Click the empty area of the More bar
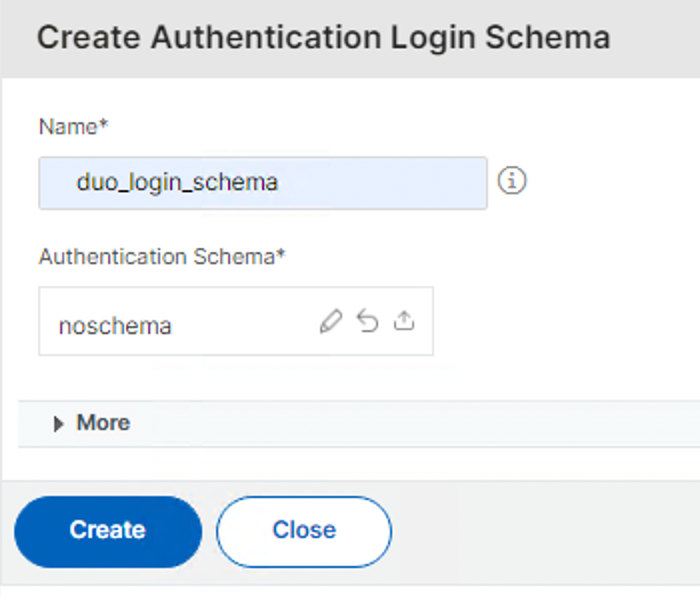700x596 pixels. point(400,423)
